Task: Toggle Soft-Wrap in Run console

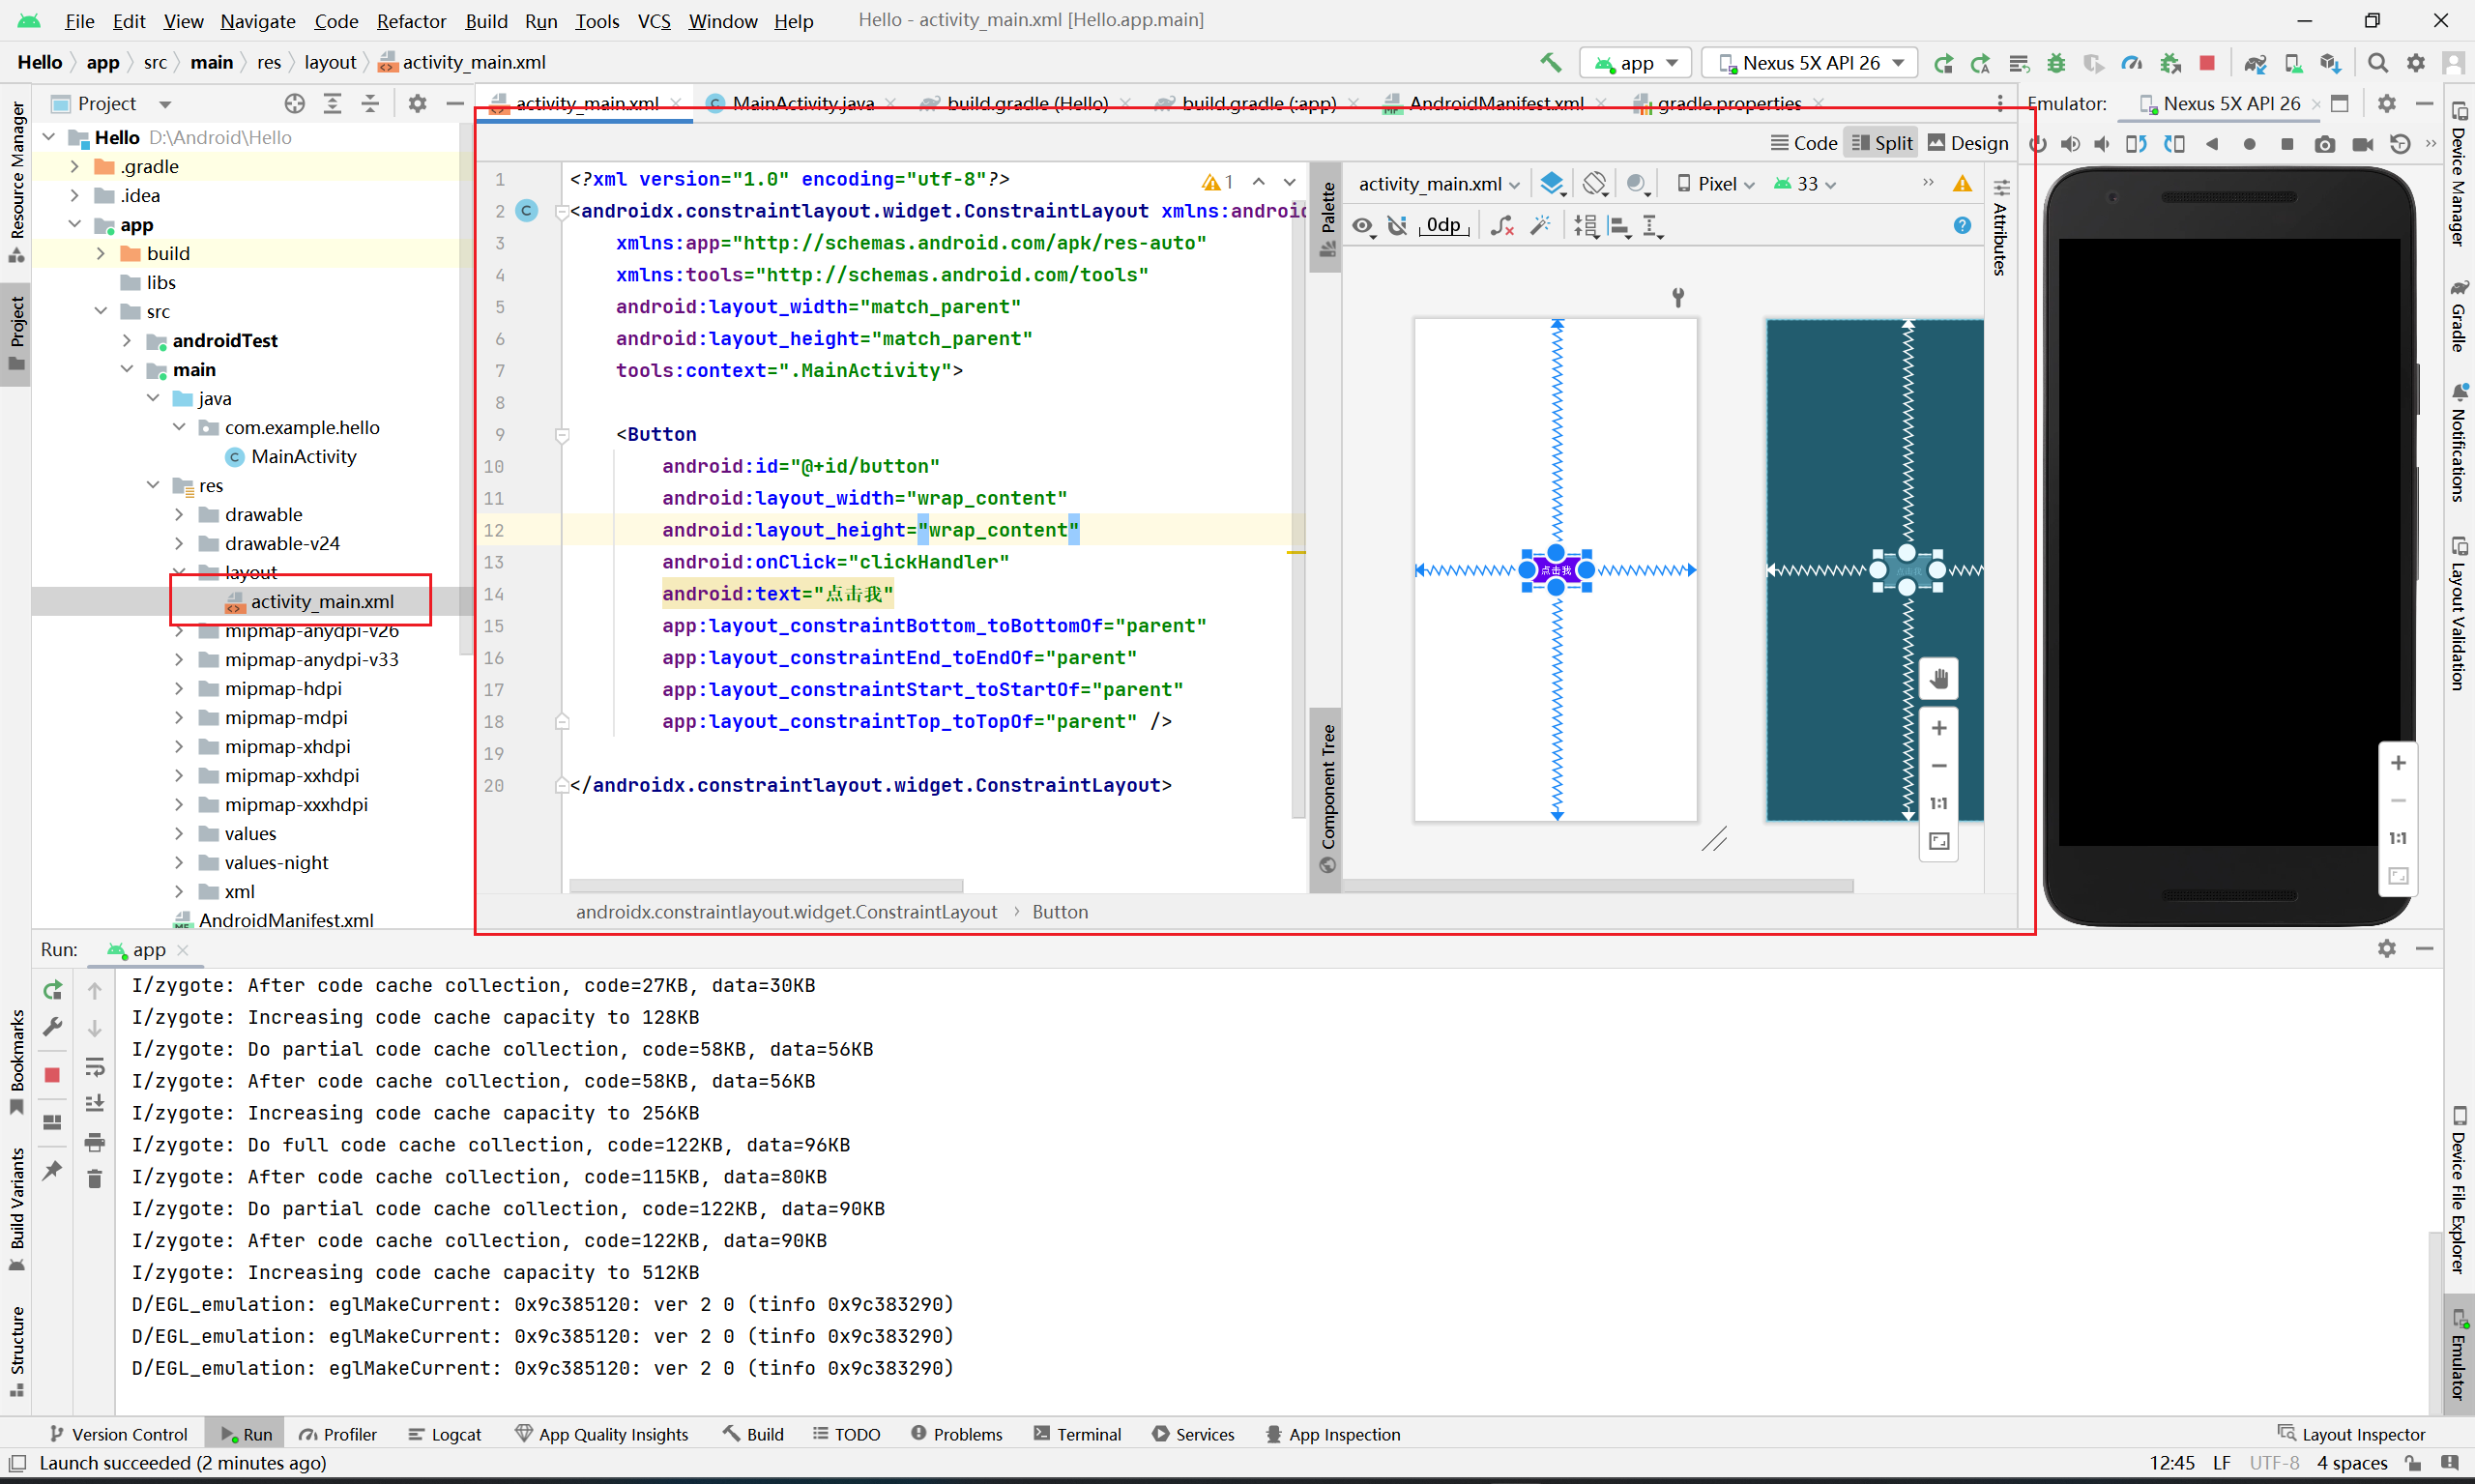Action: [x=95, y=1066]
